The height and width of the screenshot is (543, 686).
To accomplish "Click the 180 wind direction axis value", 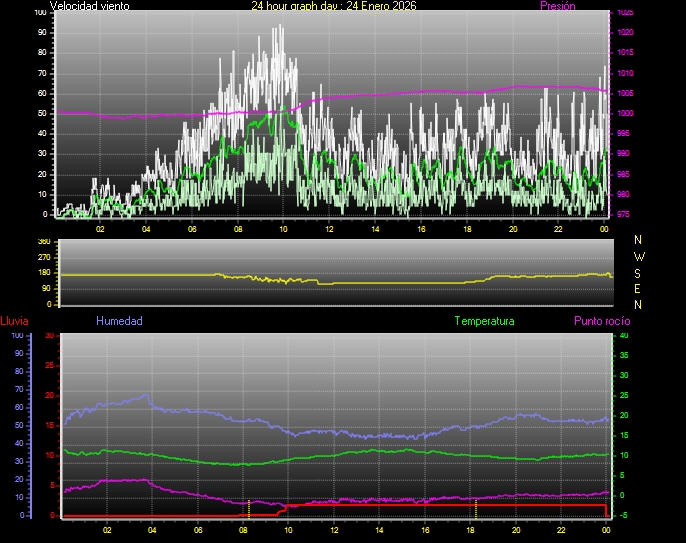I will (x=44, y=273).
